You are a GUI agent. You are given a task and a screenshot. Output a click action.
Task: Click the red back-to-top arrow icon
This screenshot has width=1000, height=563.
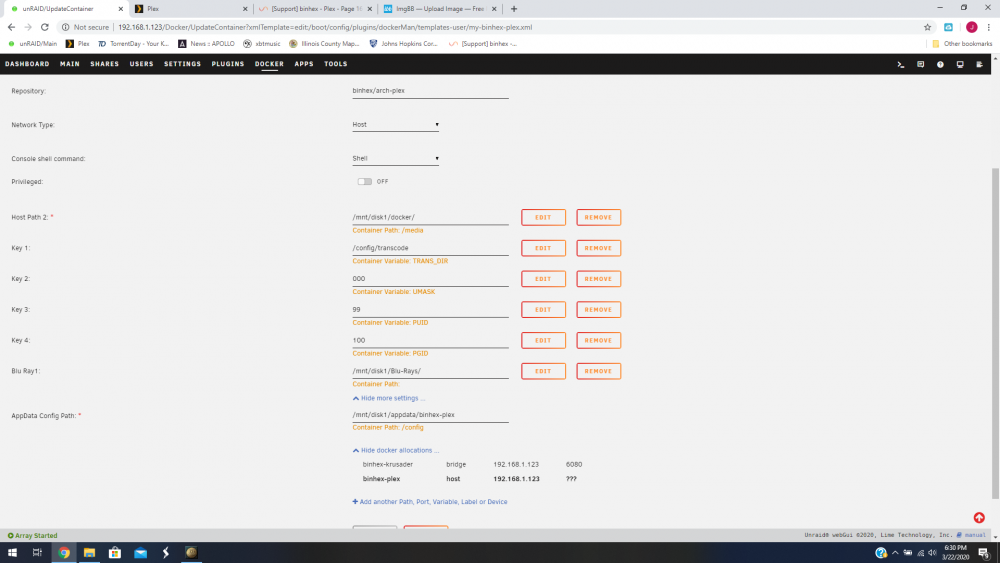click(x=979, y=518)
